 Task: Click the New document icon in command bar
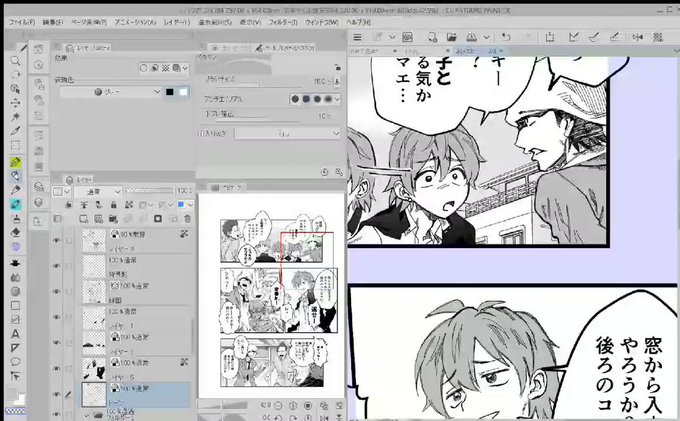pyautogui.click(x=432, y=37)
